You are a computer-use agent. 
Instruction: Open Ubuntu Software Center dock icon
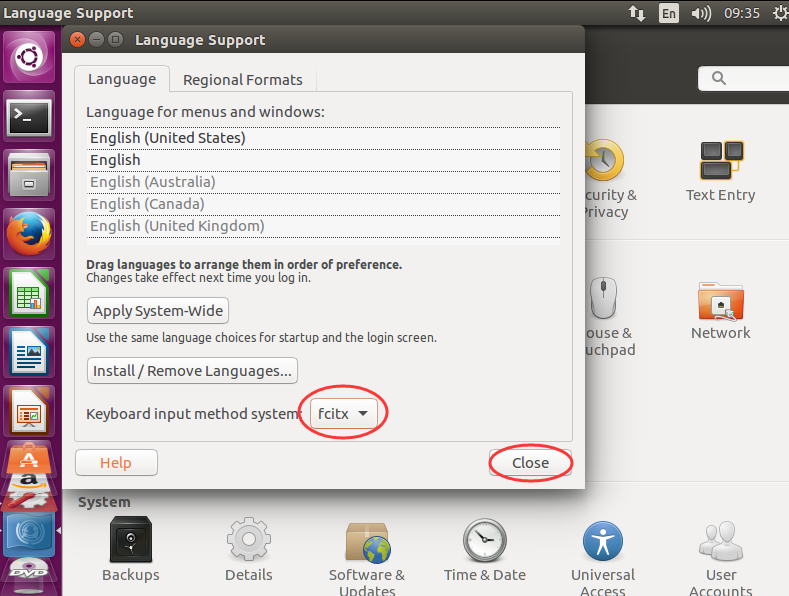(x=29, y=457)
